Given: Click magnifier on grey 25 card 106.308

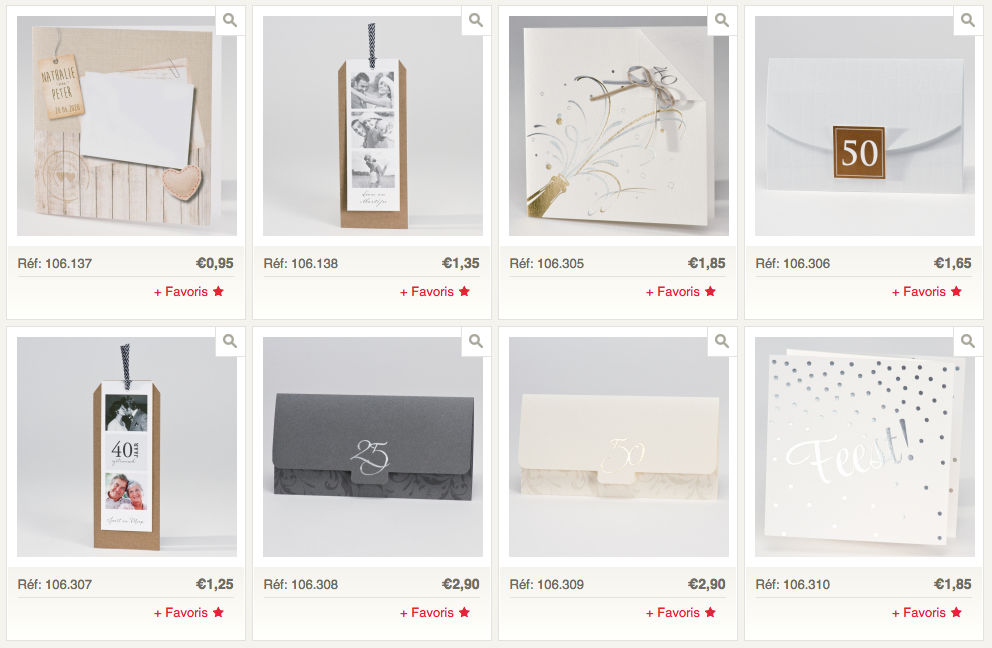Looking at the screenshot, I should pos(476,342).
